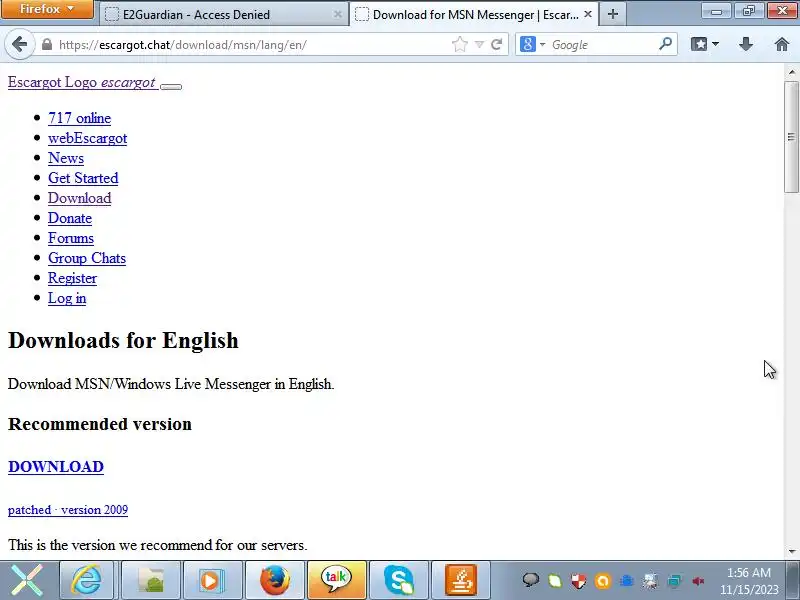The image size is (800, 600).
Task: Switch to E2Guardian Access Denied tab
Action: (222, 15)
